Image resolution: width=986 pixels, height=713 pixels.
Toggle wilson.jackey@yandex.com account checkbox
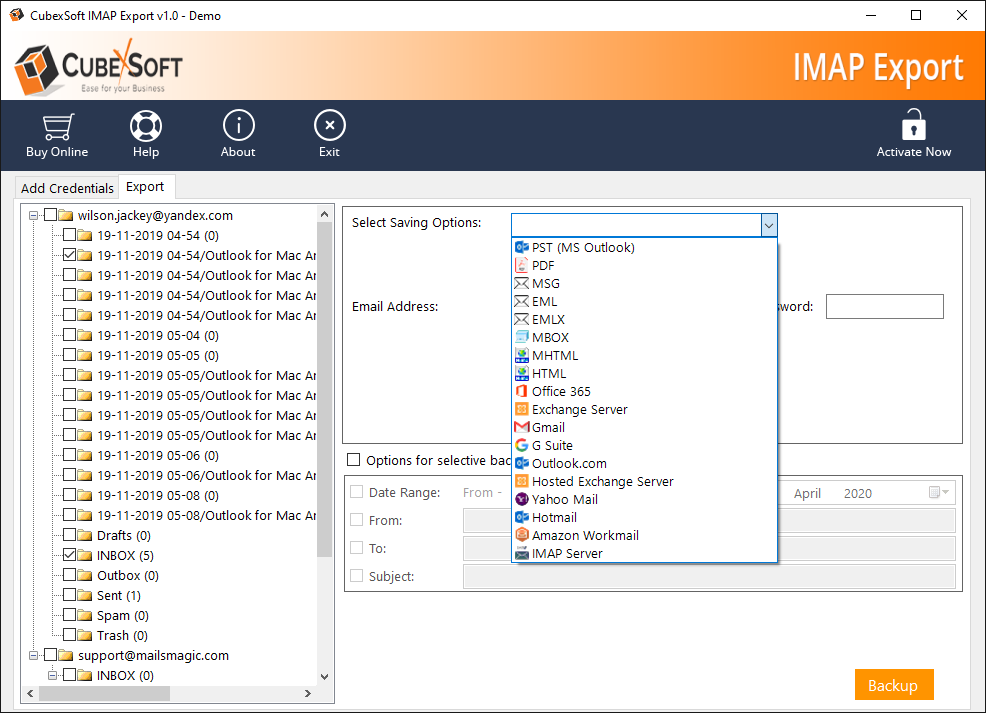tap(50, 215)
